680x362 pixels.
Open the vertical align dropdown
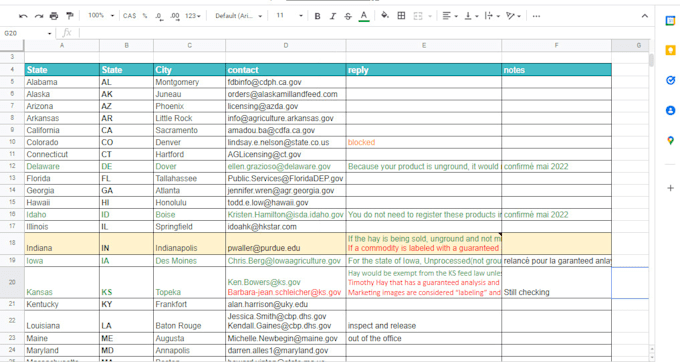pos(471,16)
